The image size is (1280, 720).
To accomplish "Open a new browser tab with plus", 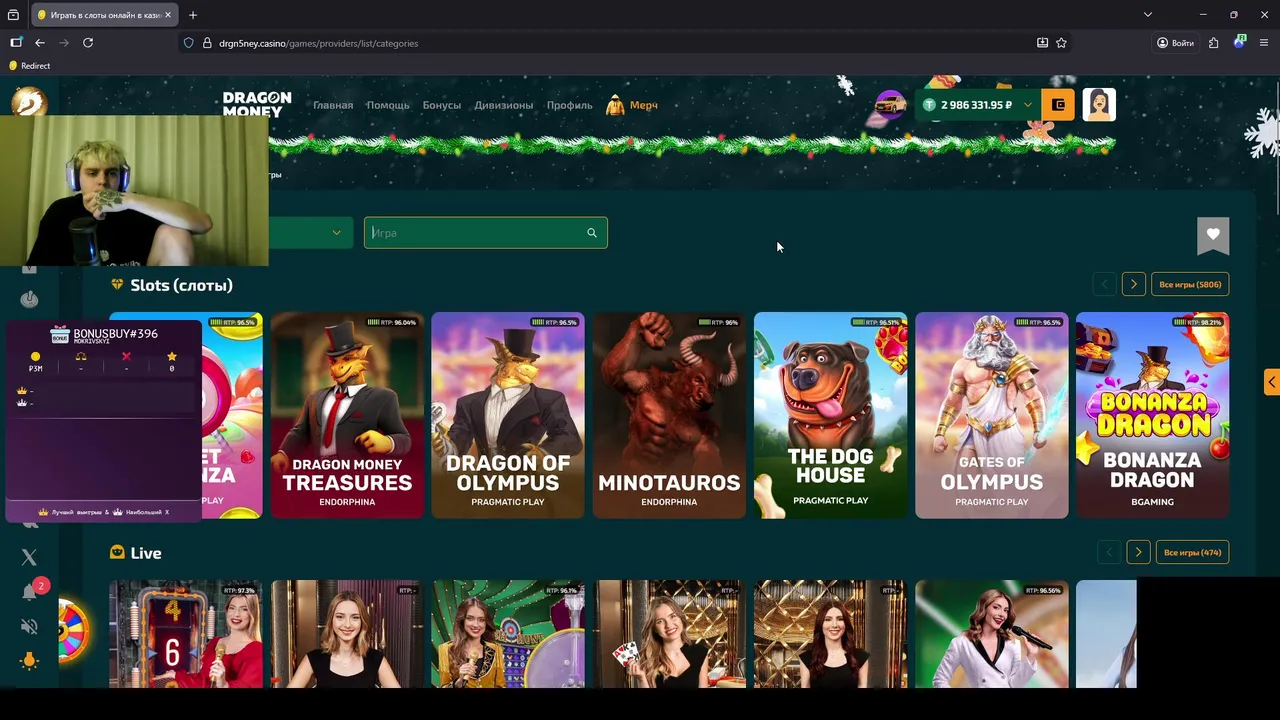I will [x=193, y=15].
